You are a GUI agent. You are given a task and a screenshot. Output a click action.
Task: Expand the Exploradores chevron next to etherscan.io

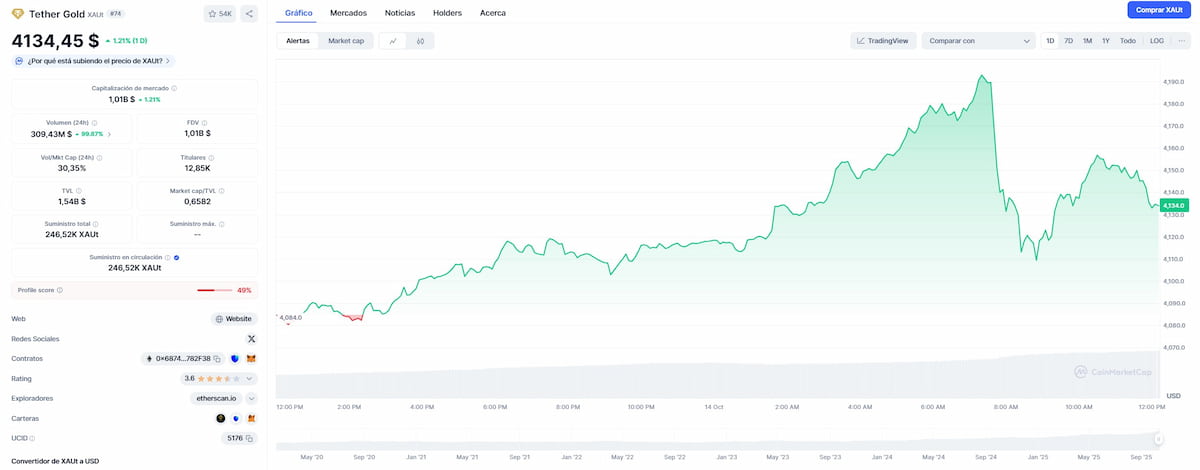tap(251, 398)
